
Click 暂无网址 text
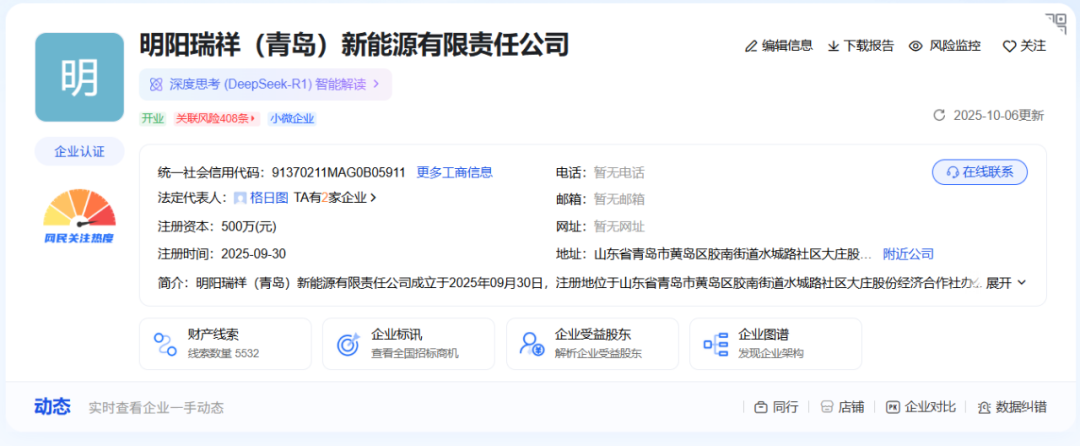[x=619, y=226]
